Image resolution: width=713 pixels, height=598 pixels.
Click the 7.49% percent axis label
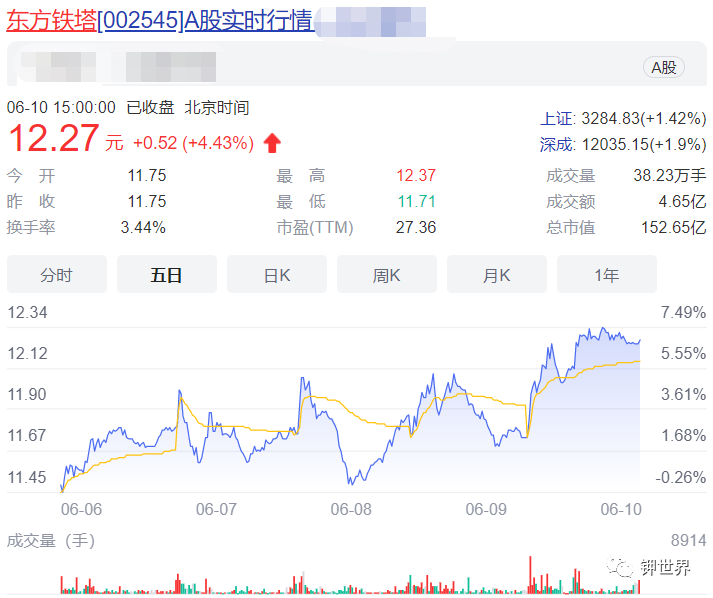(683, 313)
